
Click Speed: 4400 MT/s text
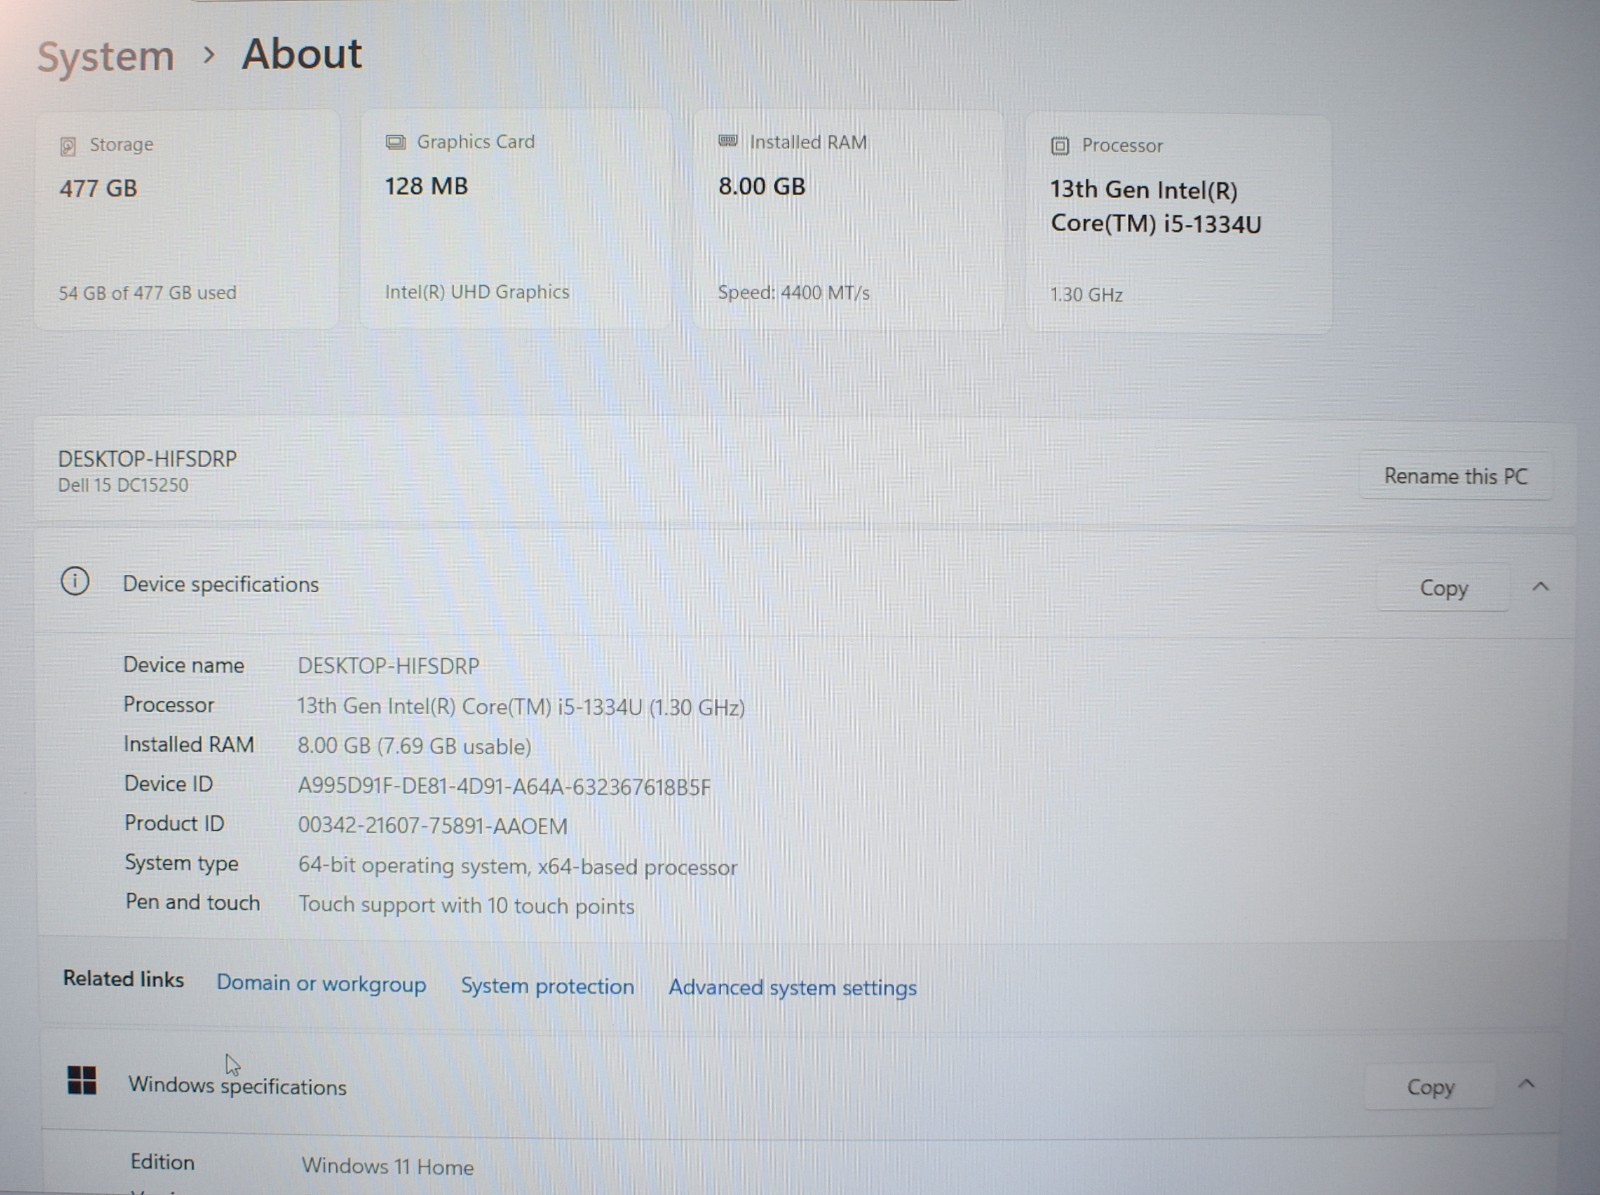tap(793, 293)
